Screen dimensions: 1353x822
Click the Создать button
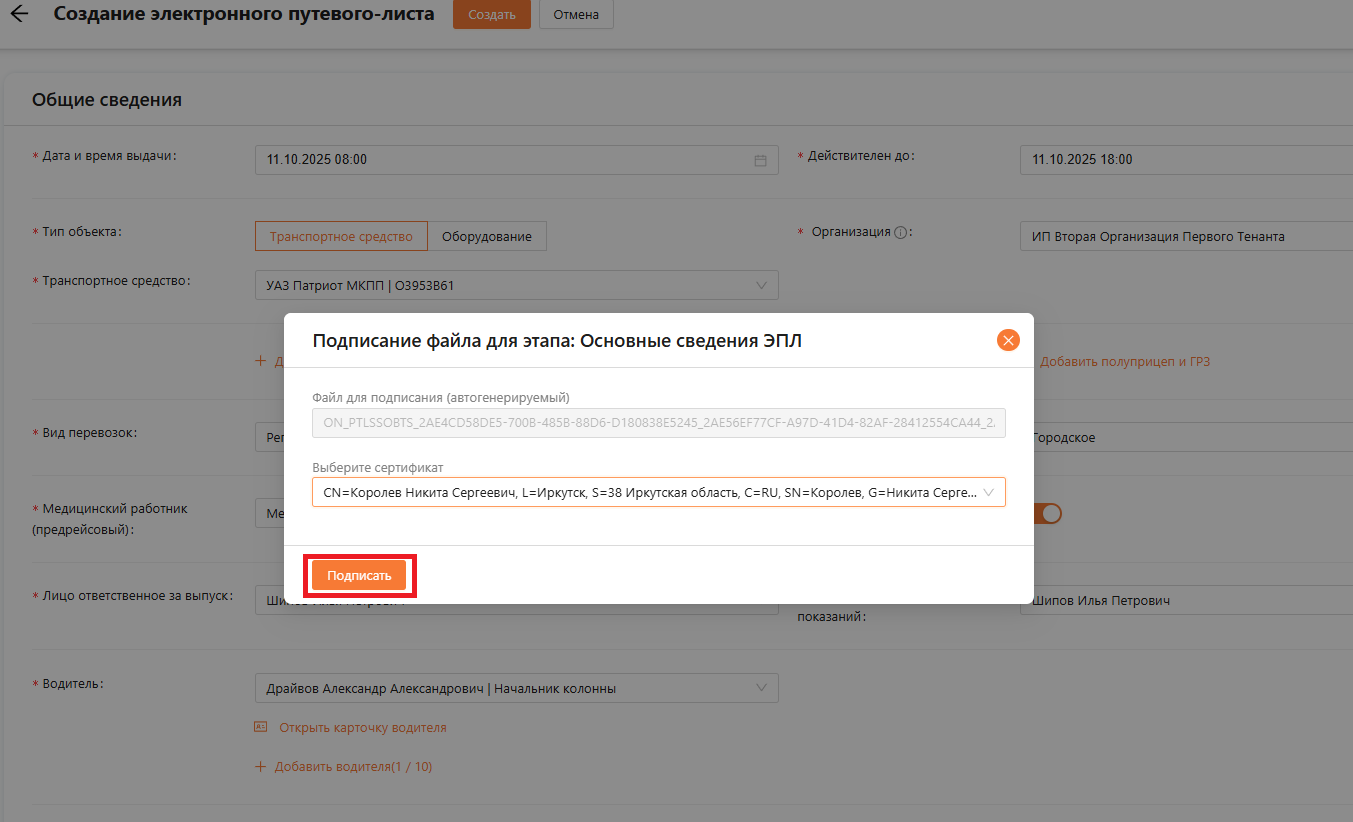point(491,15)
